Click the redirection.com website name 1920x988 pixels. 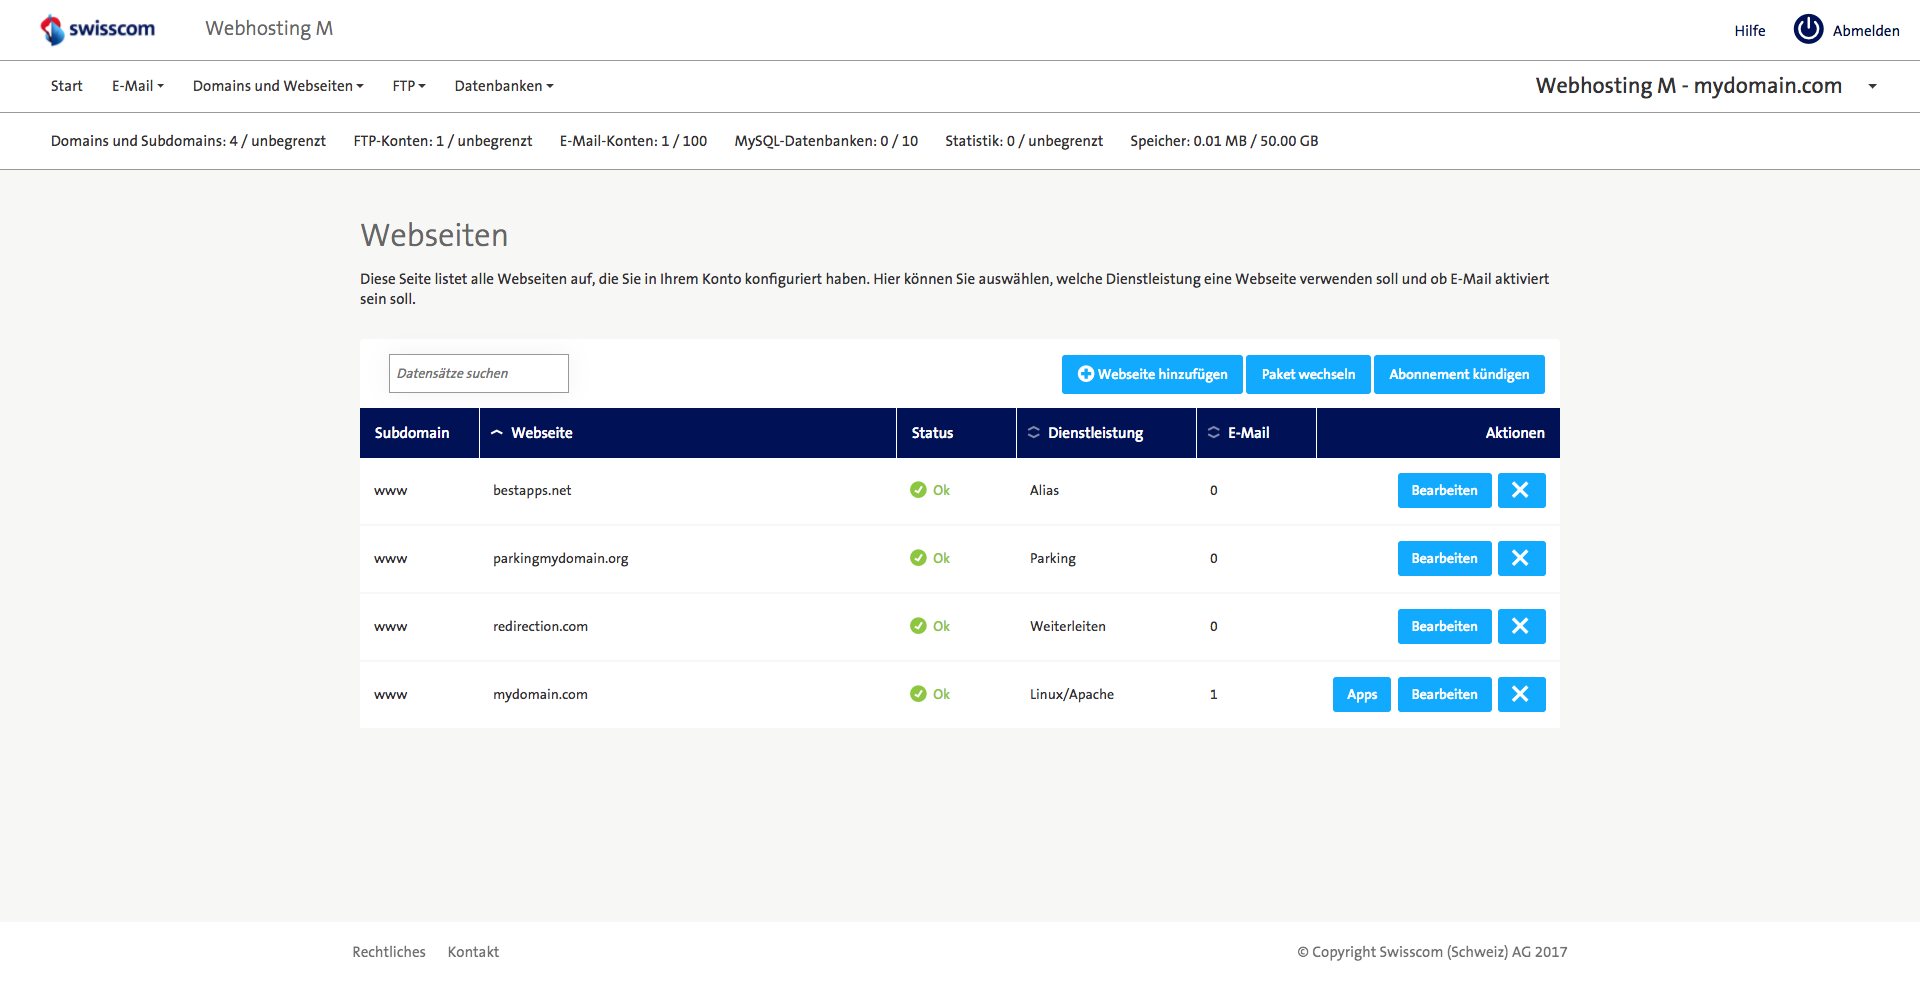click(540, 626)
